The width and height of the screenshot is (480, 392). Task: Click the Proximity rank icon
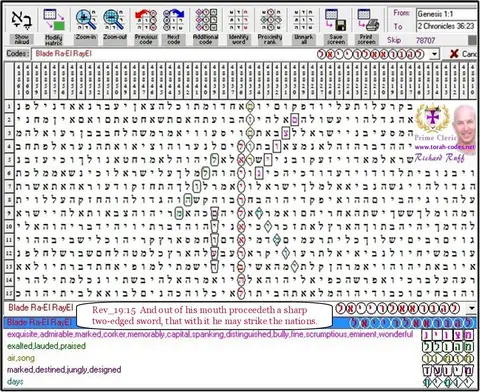(270, 19)
